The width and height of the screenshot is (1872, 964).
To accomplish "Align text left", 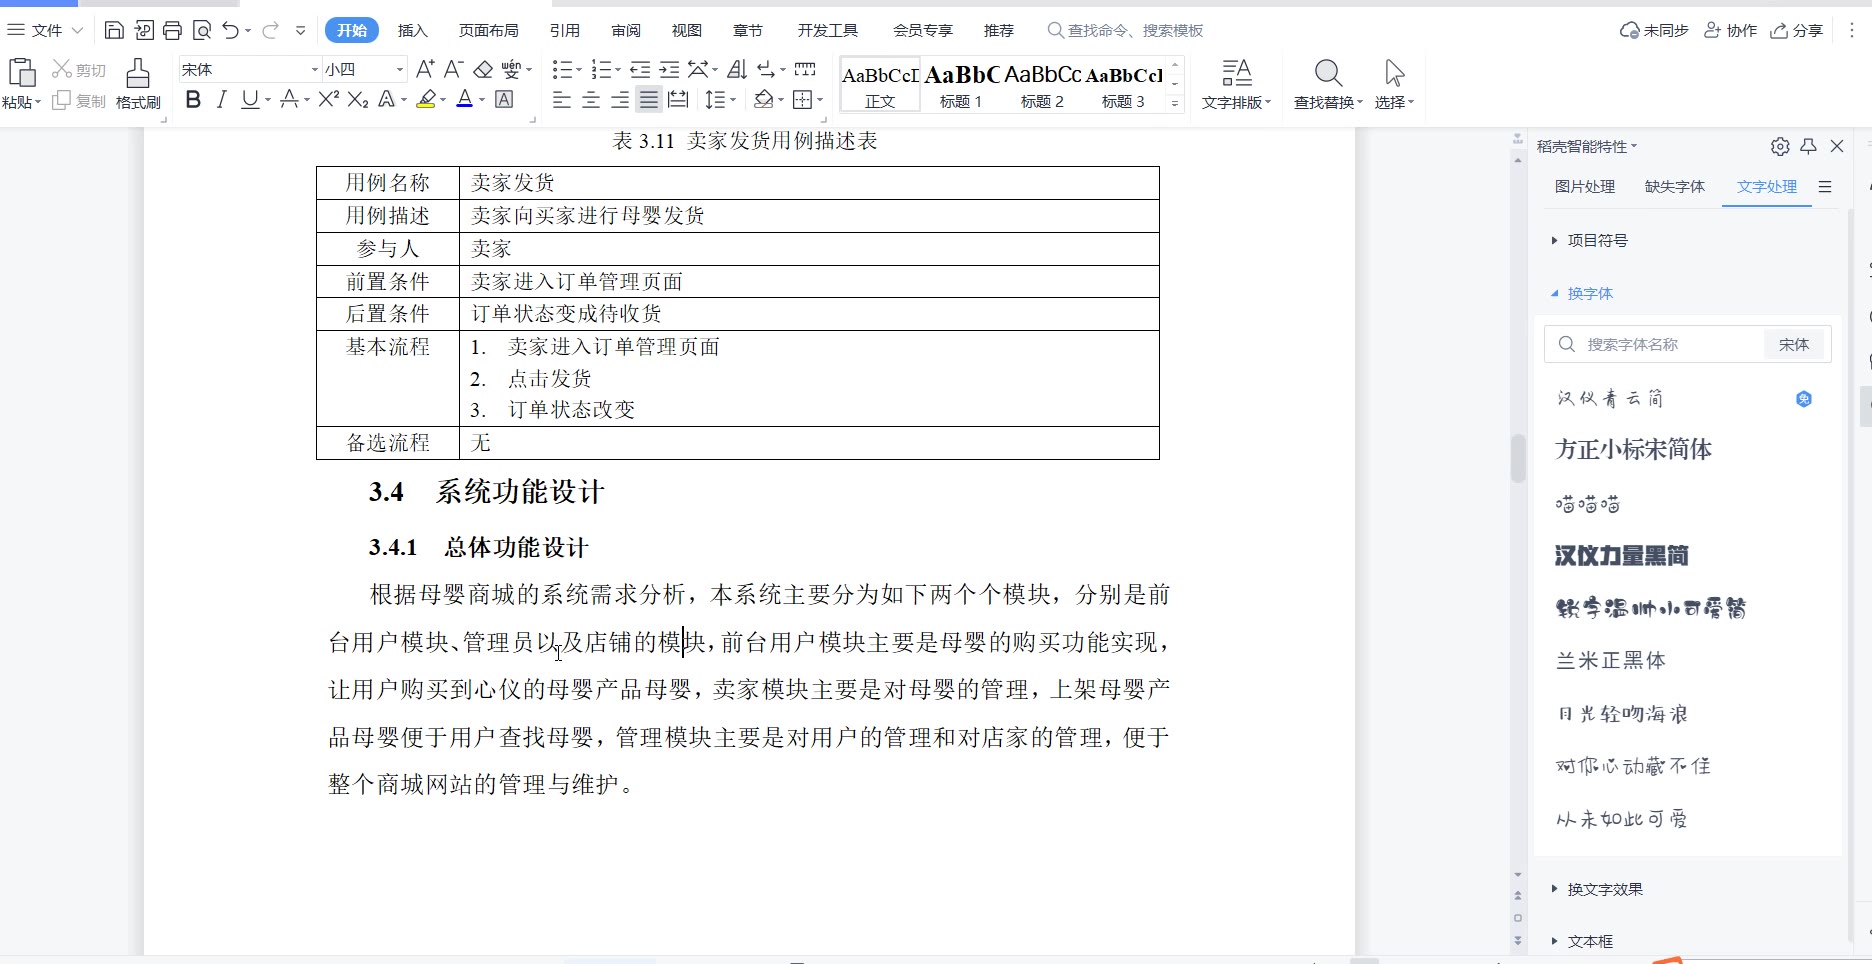I will click(x=562, y=99).
